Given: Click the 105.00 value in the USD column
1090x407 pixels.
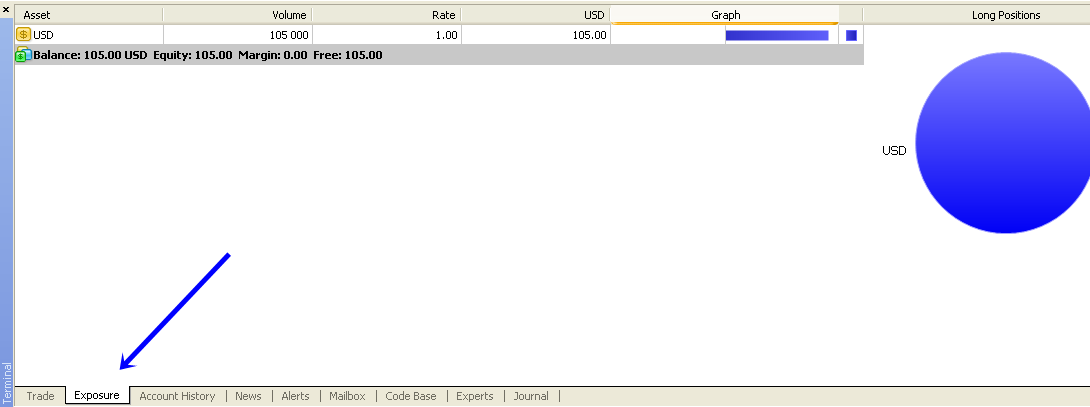Looking at the screenshot, I should tap(589, 35).
